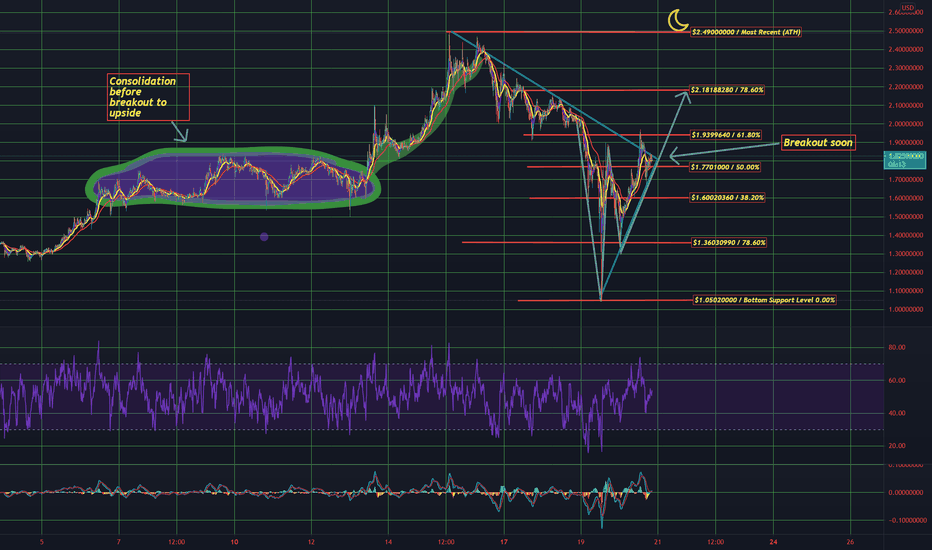Image resolution: width=932 pixels, height=550 pixels.
Task: Click 20.00 on the RSI scale
Action: pos(897,446)
